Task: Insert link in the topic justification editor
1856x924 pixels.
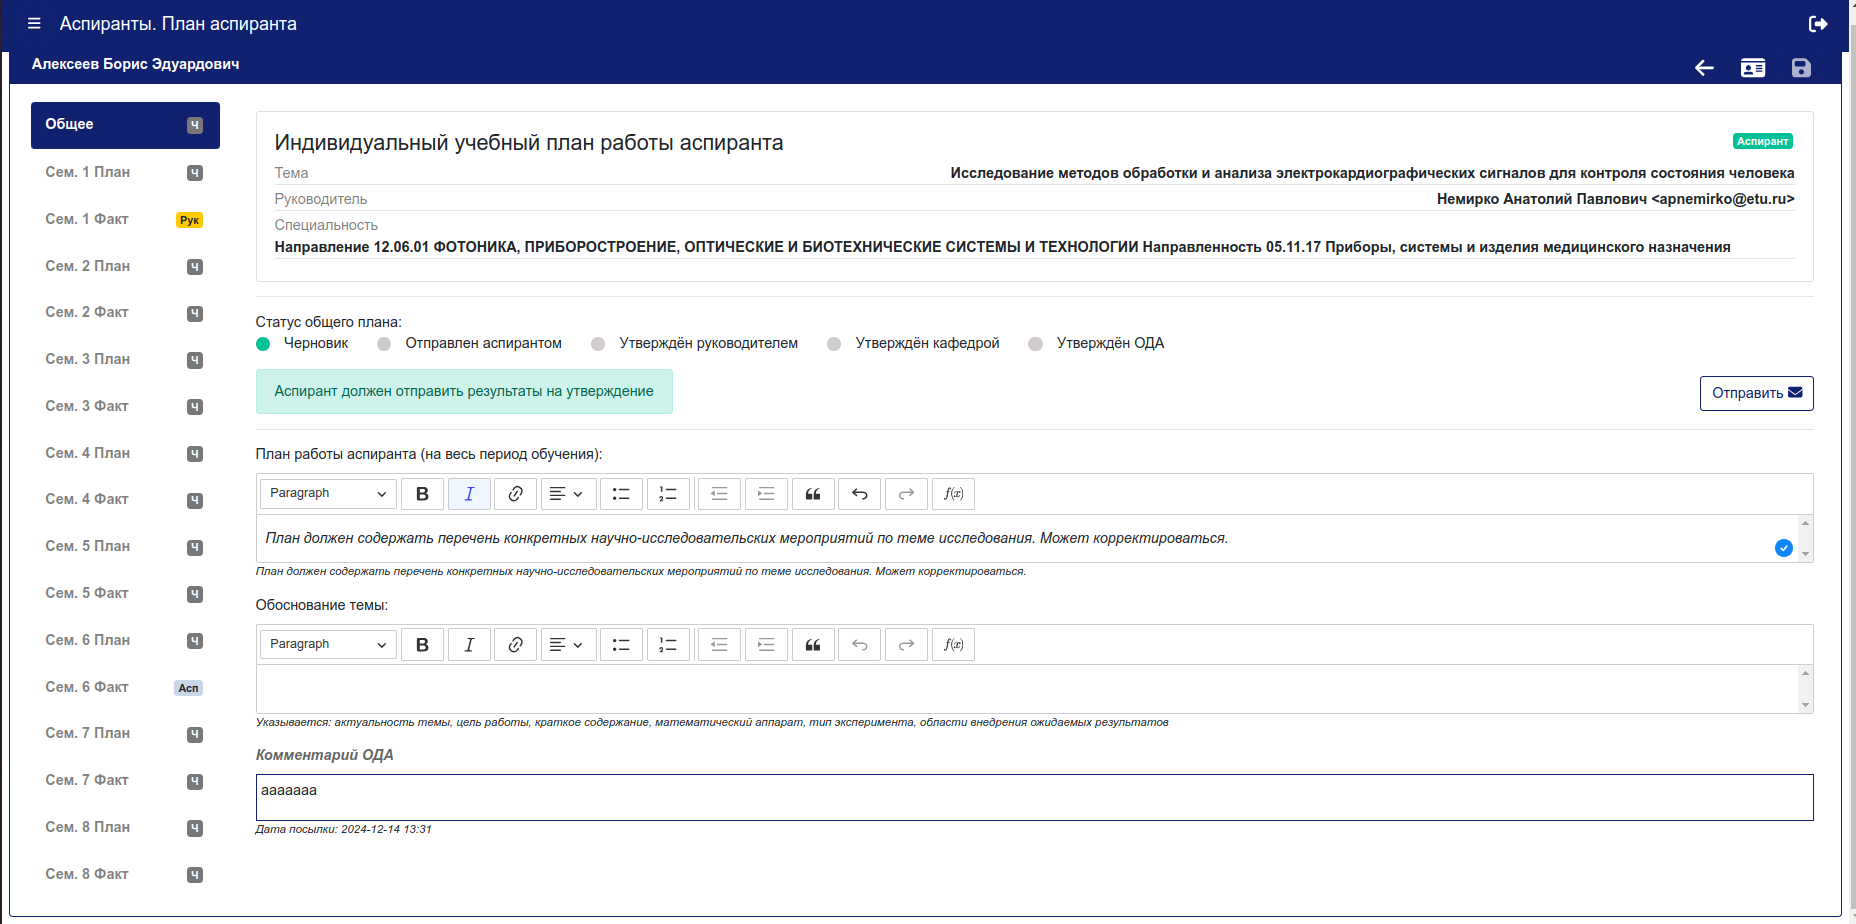Action: point(515,645)
